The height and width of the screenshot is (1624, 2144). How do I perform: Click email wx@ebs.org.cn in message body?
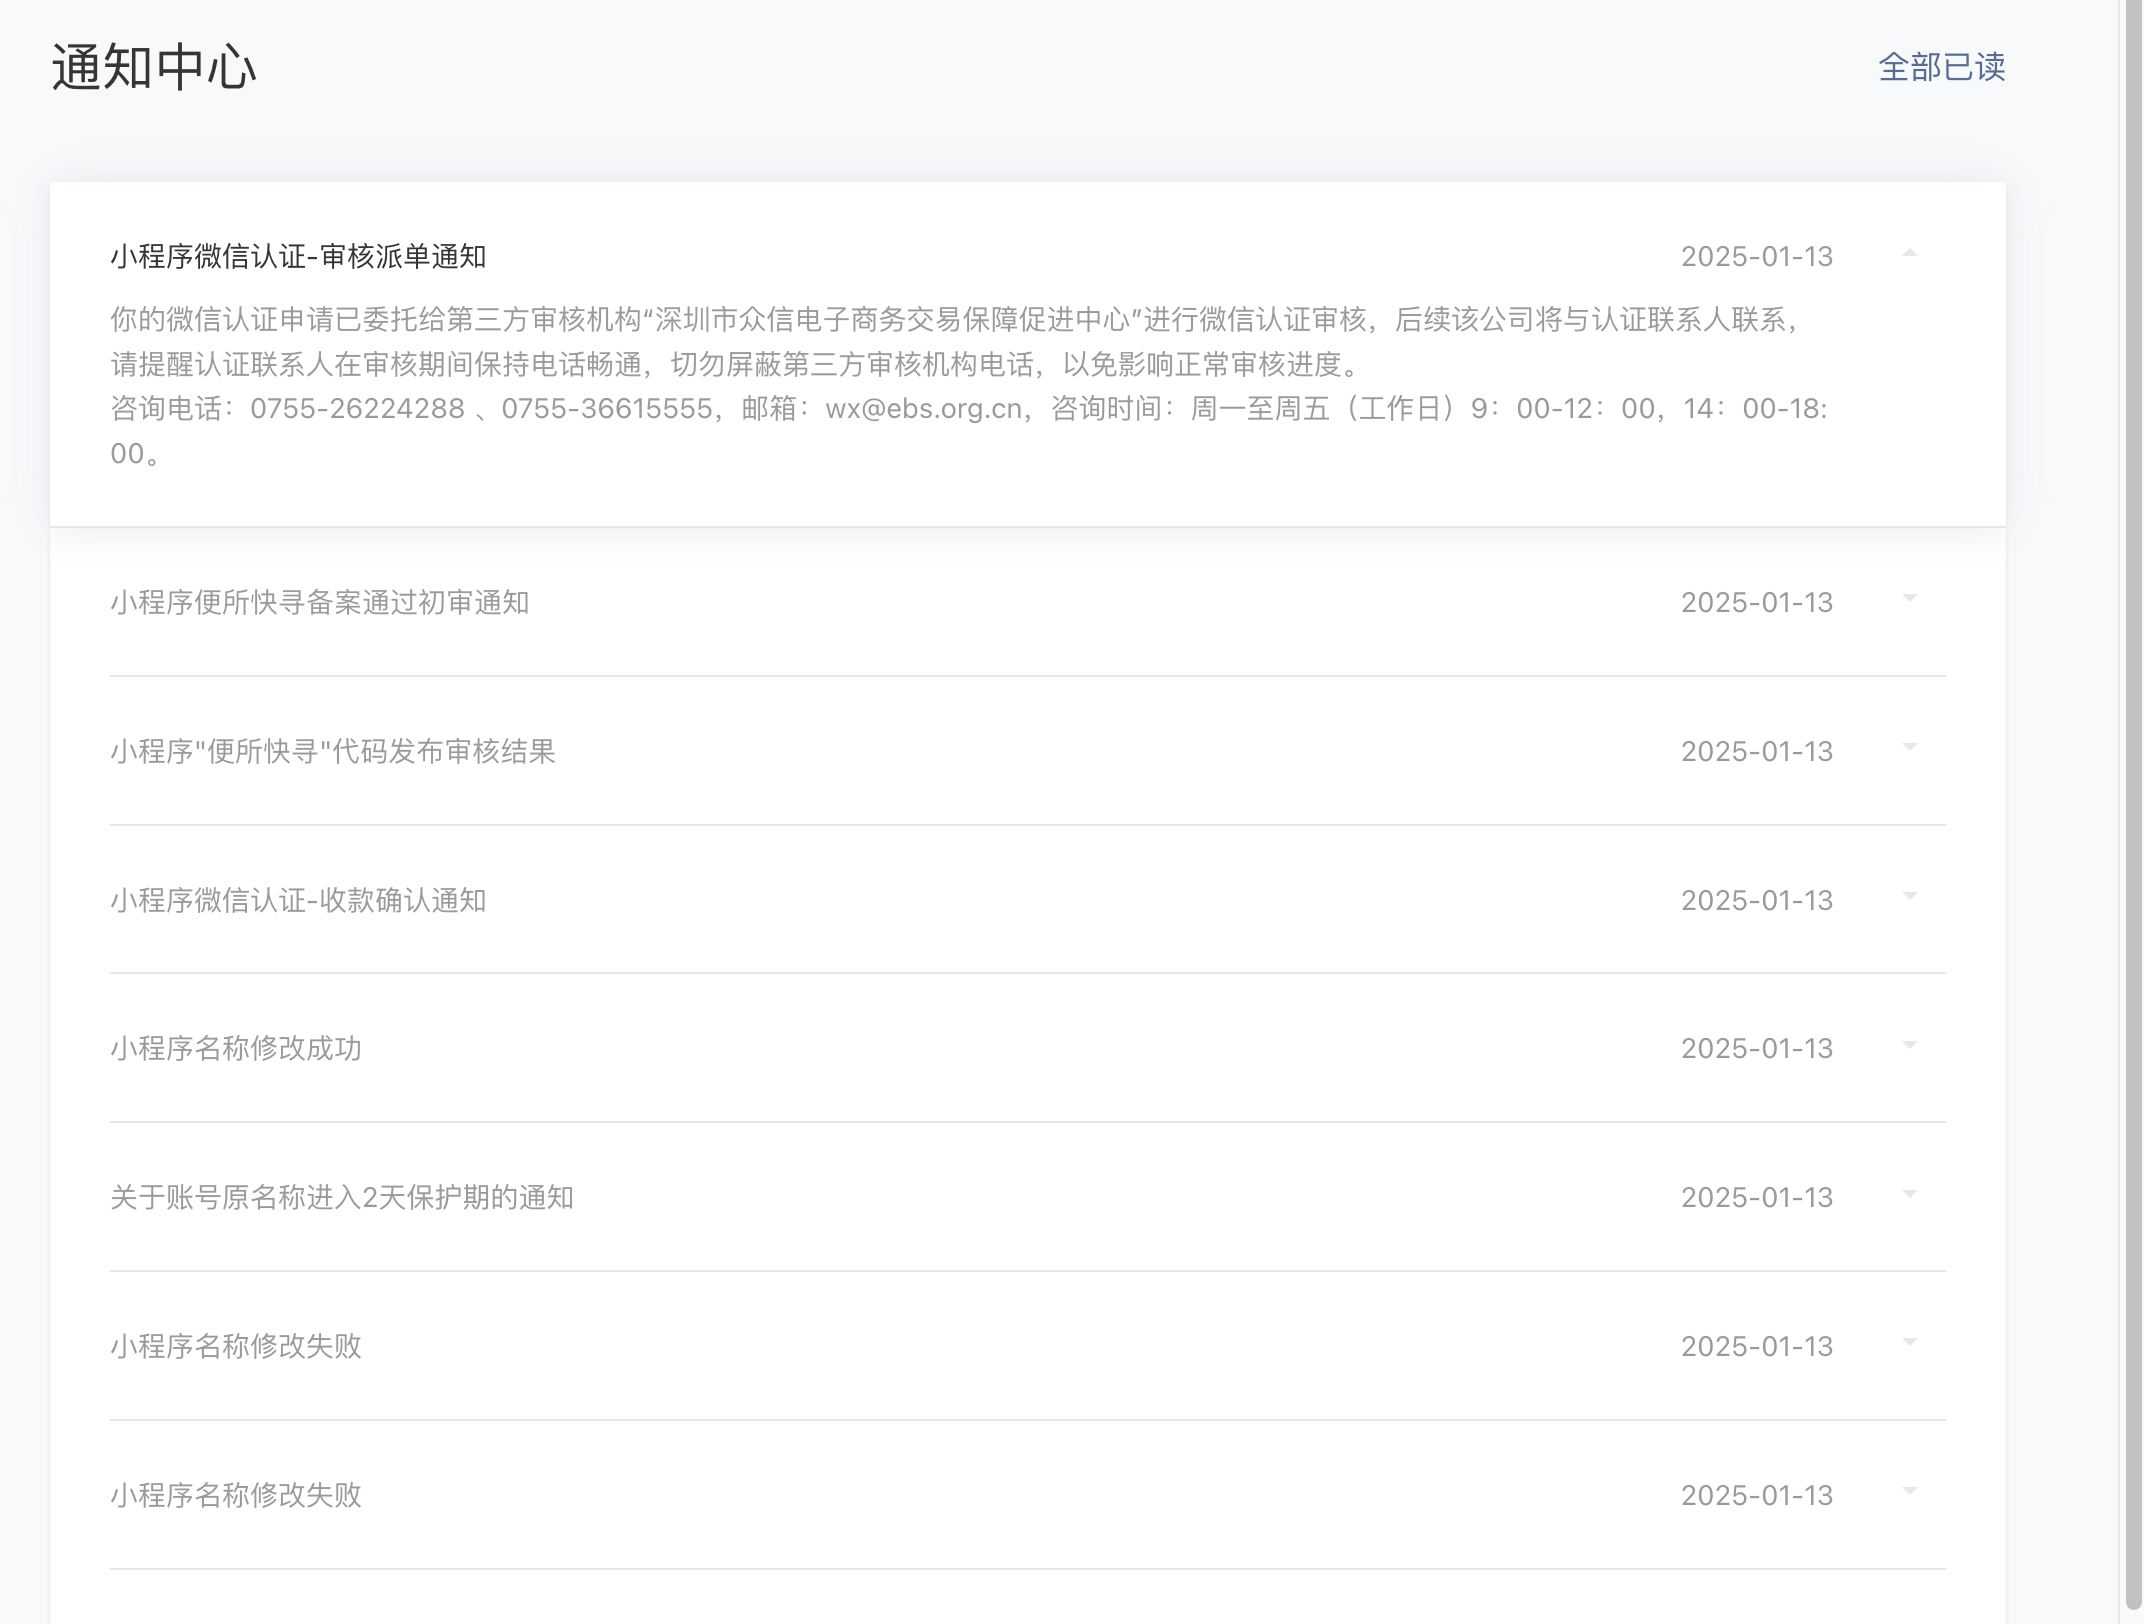click(x=923, y=409)
